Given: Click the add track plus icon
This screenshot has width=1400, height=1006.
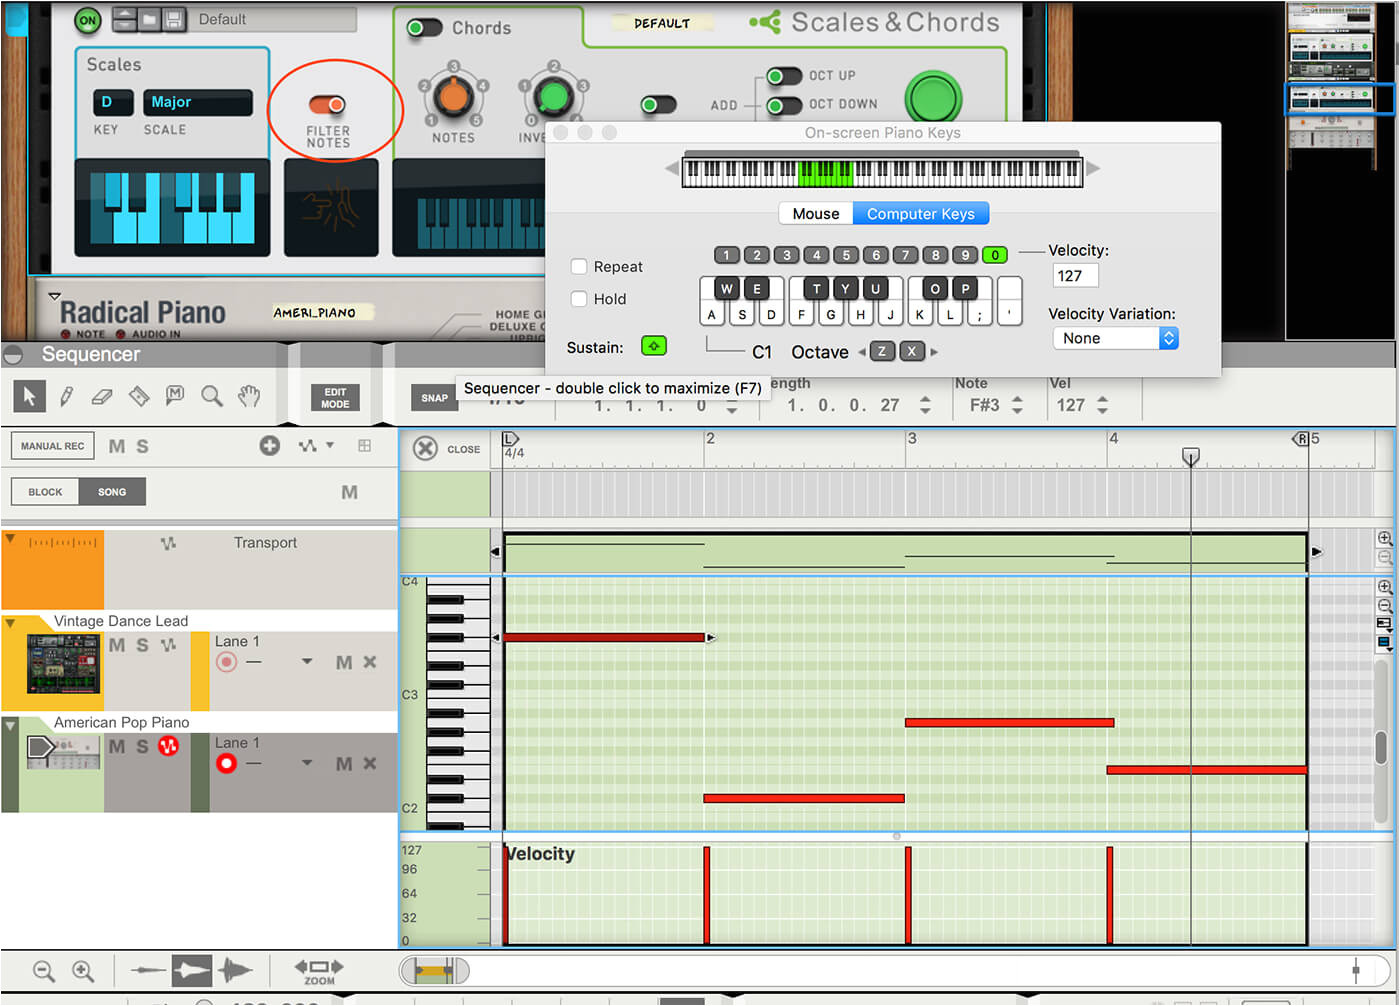Looking at the screenshot, I should pyautogui.click(x=270, y=446).
